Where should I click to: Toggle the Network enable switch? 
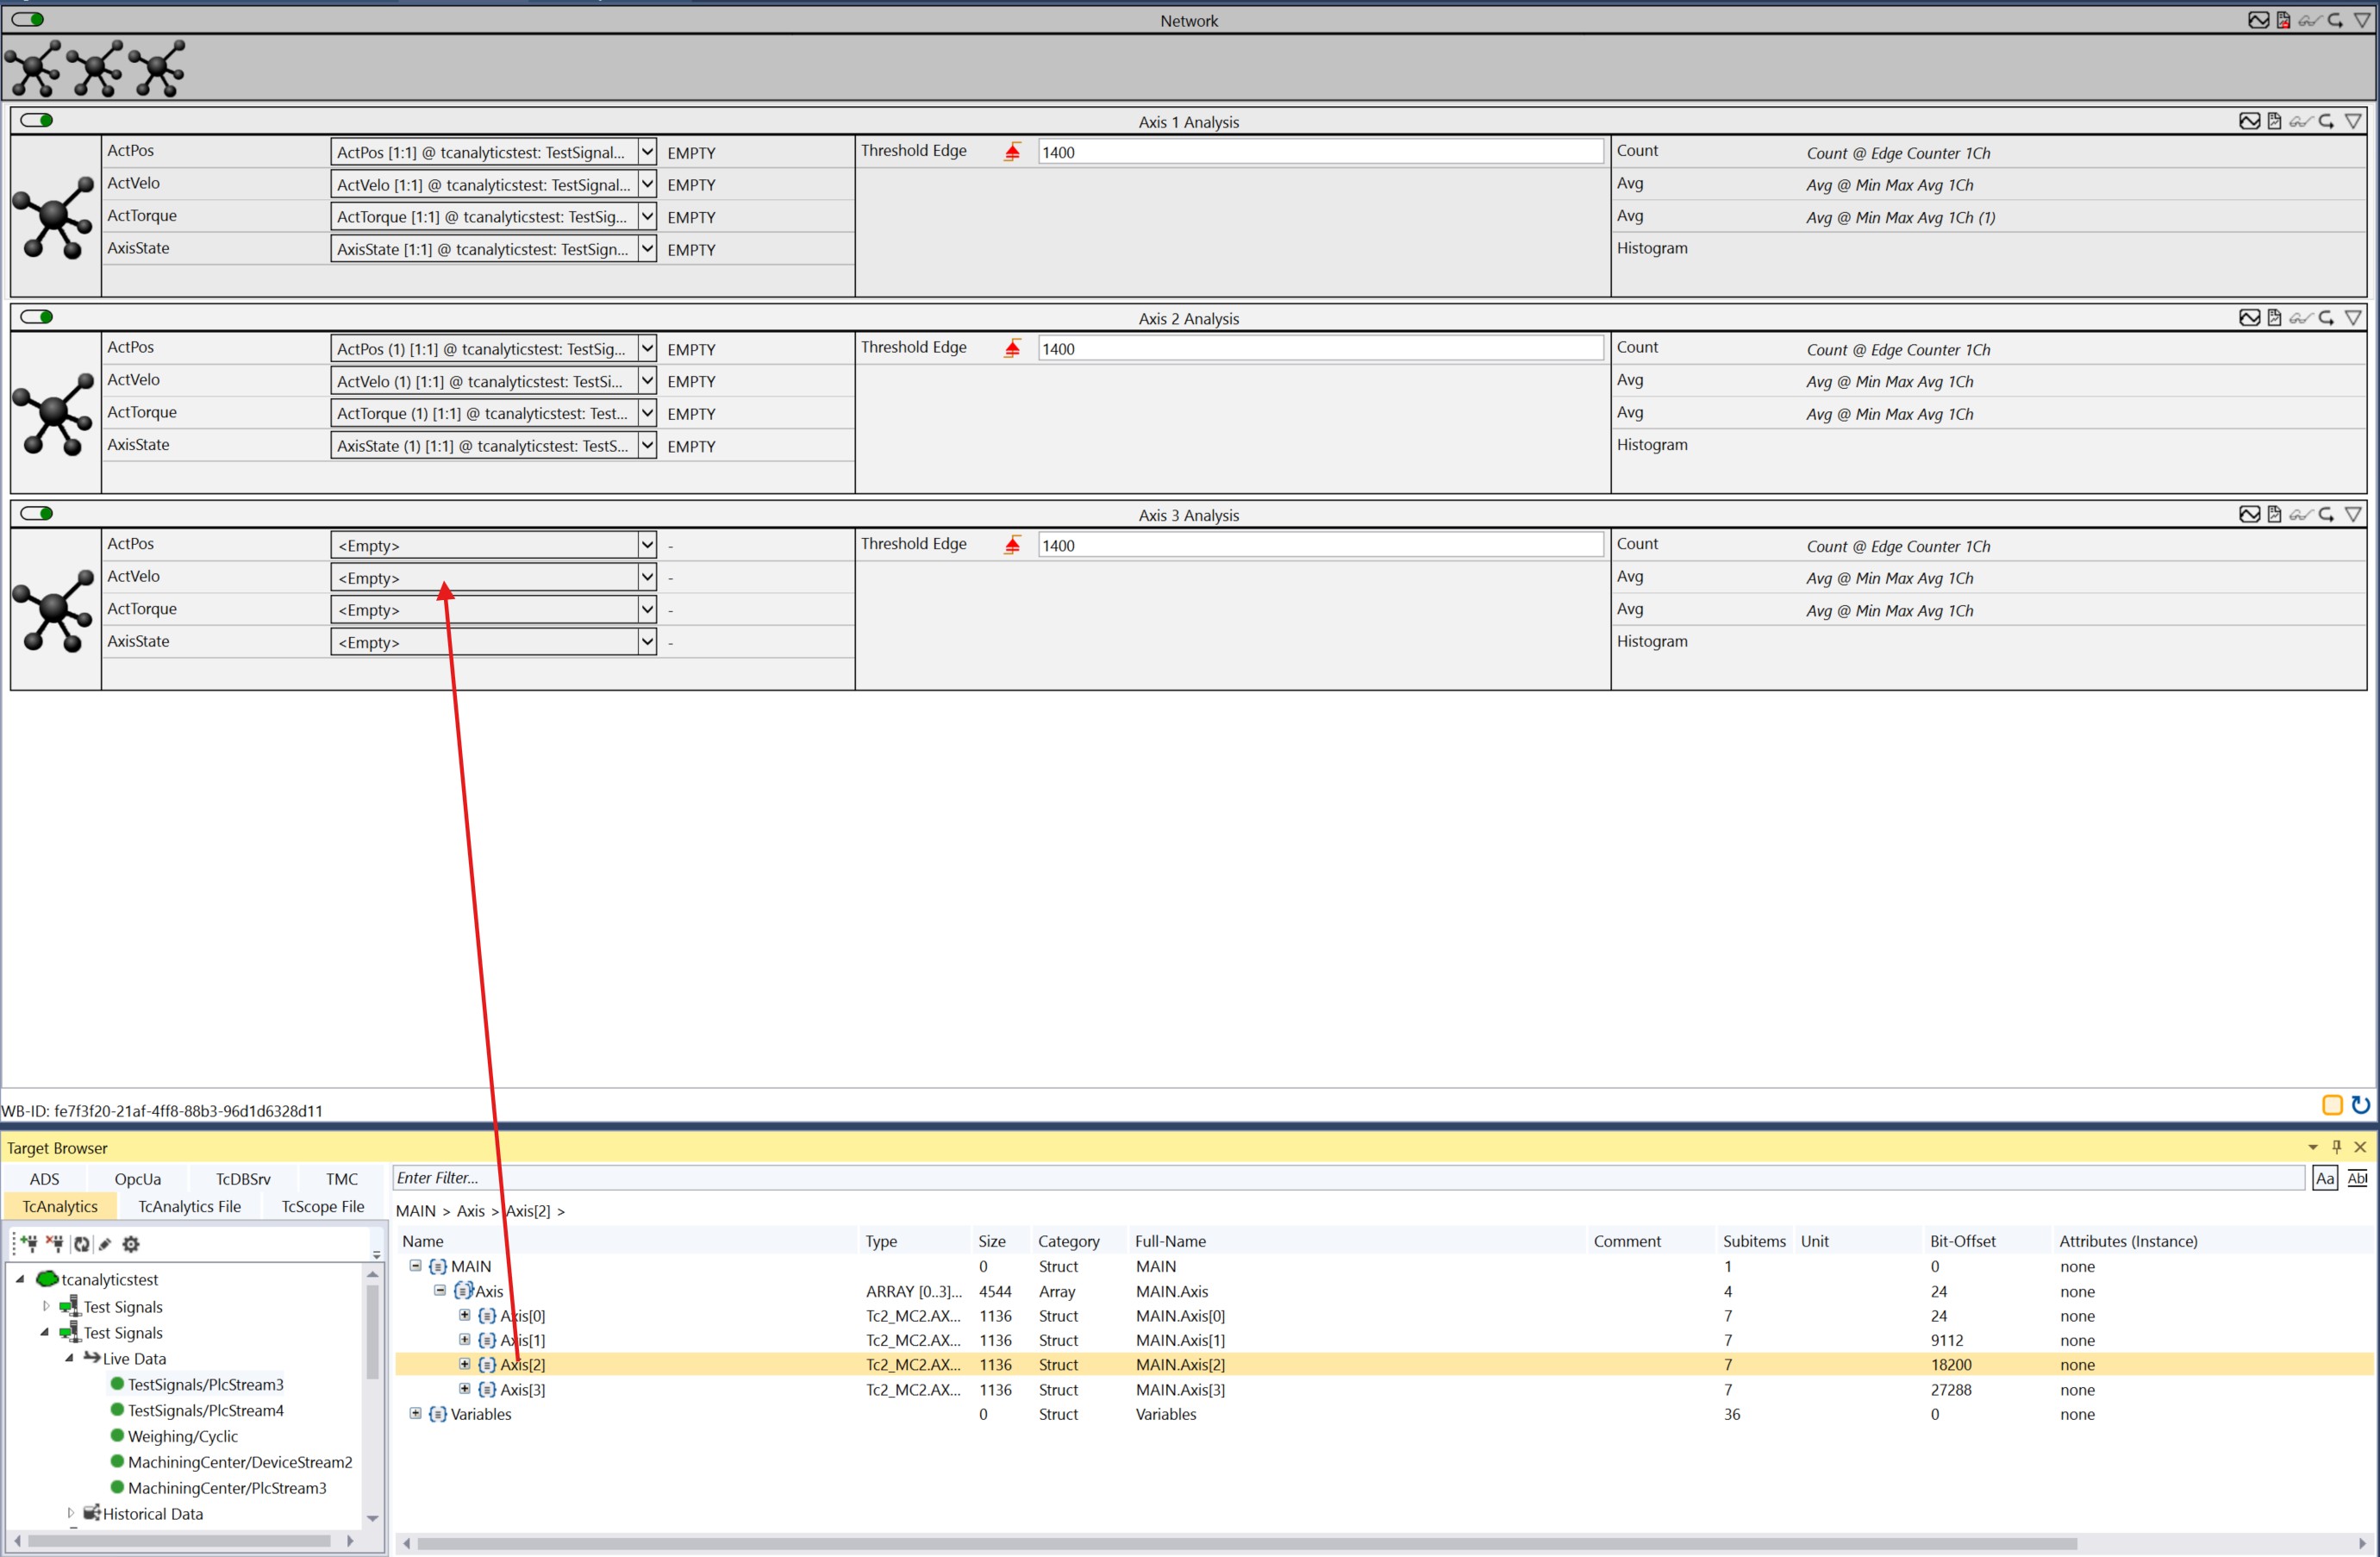28,19
